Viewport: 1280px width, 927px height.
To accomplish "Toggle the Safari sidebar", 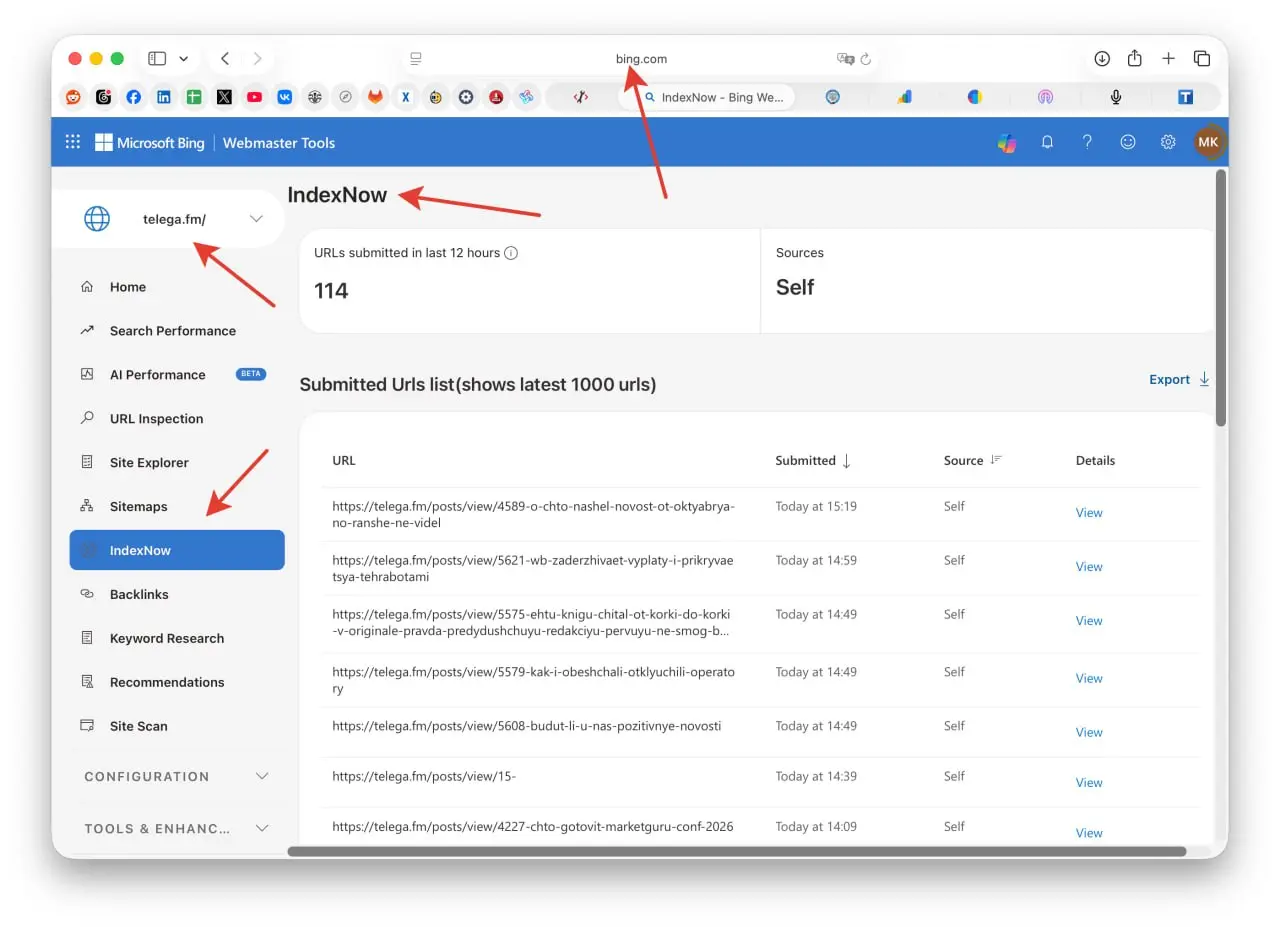I will [157, 59].
